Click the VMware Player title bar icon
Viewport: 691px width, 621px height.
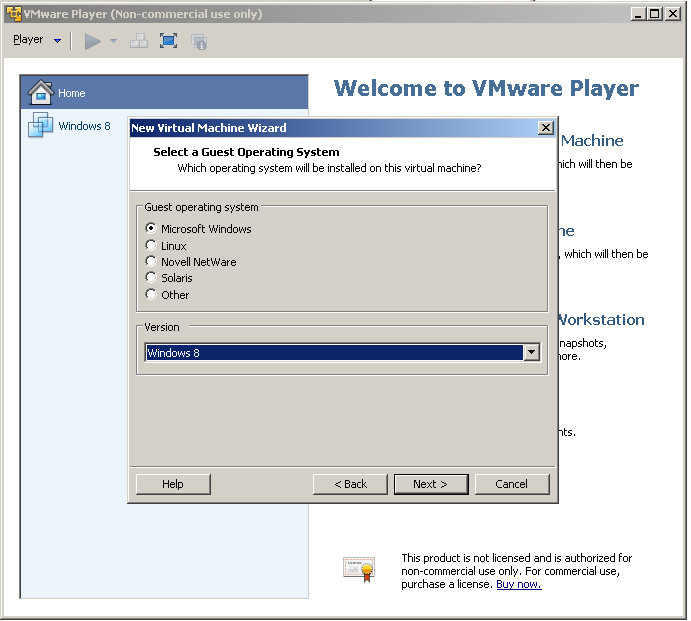(14, 14)
